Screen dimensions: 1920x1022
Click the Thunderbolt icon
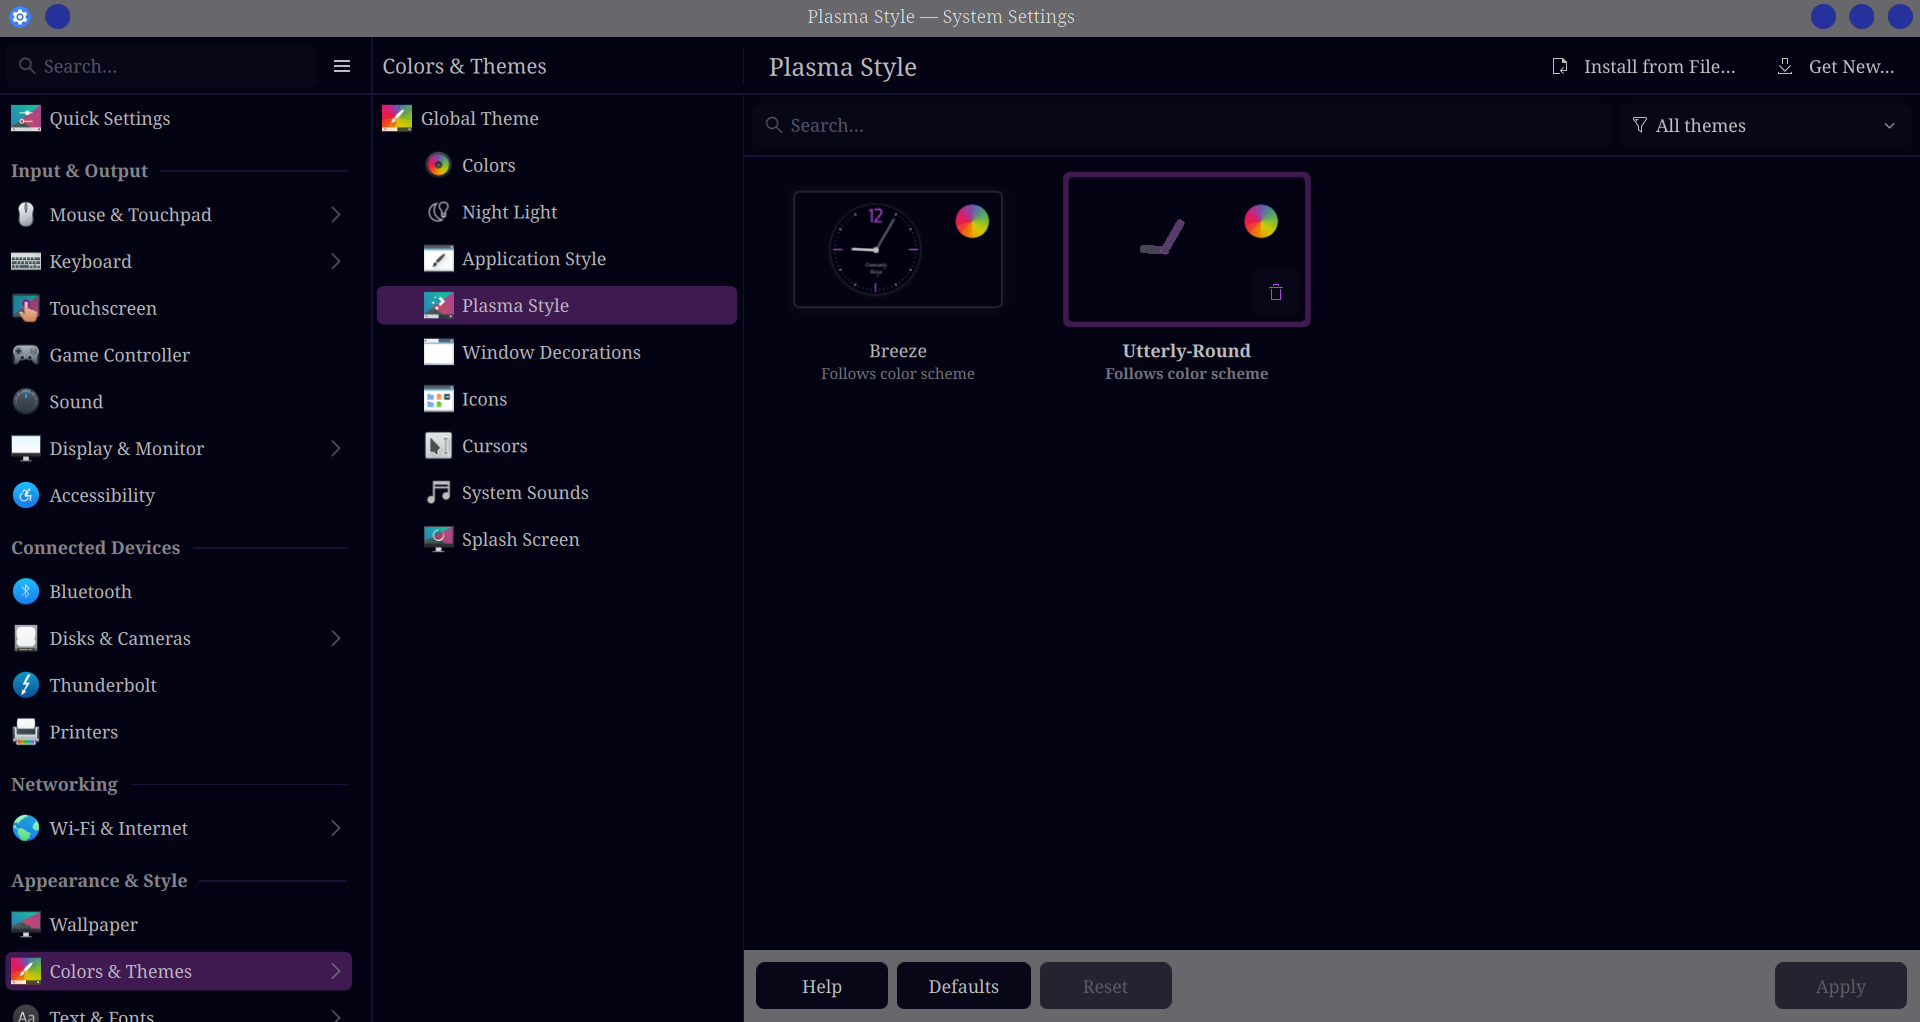coord(26,685)
